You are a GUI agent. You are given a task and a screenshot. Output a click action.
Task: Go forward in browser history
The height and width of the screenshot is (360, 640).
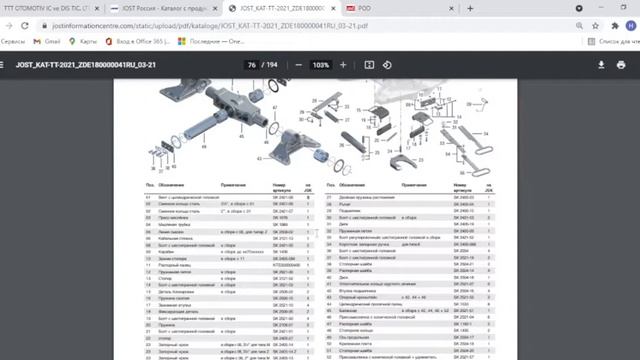(x=9, y=26)
